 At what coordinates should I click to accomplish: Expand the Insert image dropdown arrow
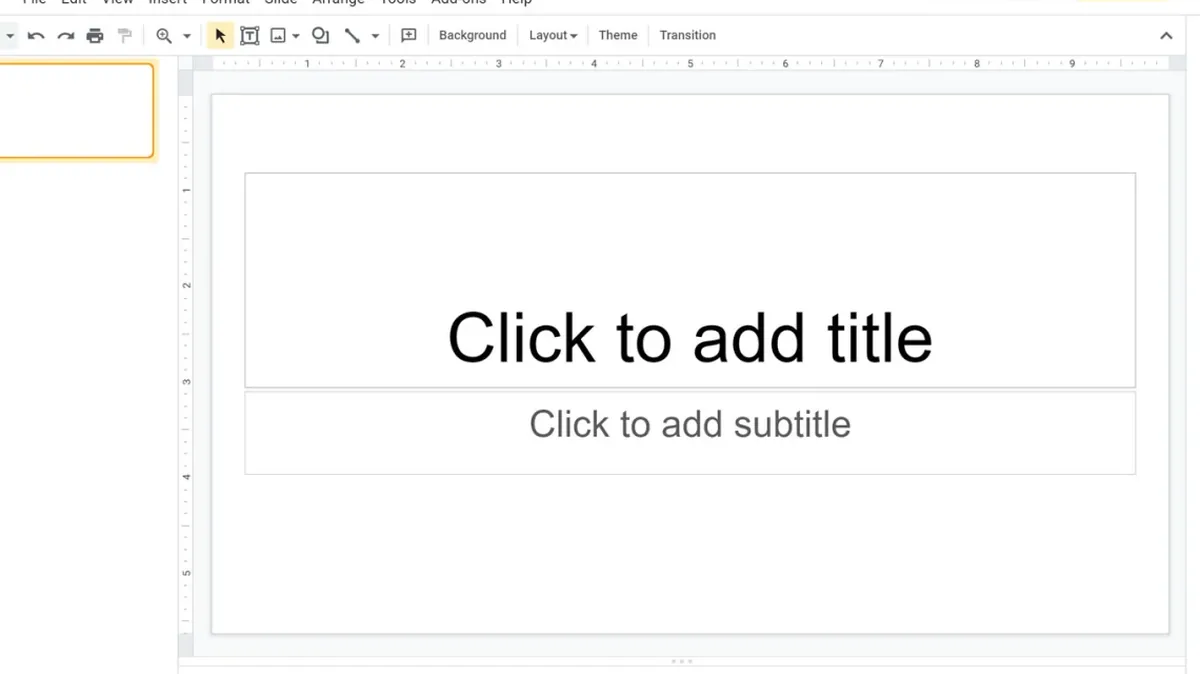[x=296, y=36]
